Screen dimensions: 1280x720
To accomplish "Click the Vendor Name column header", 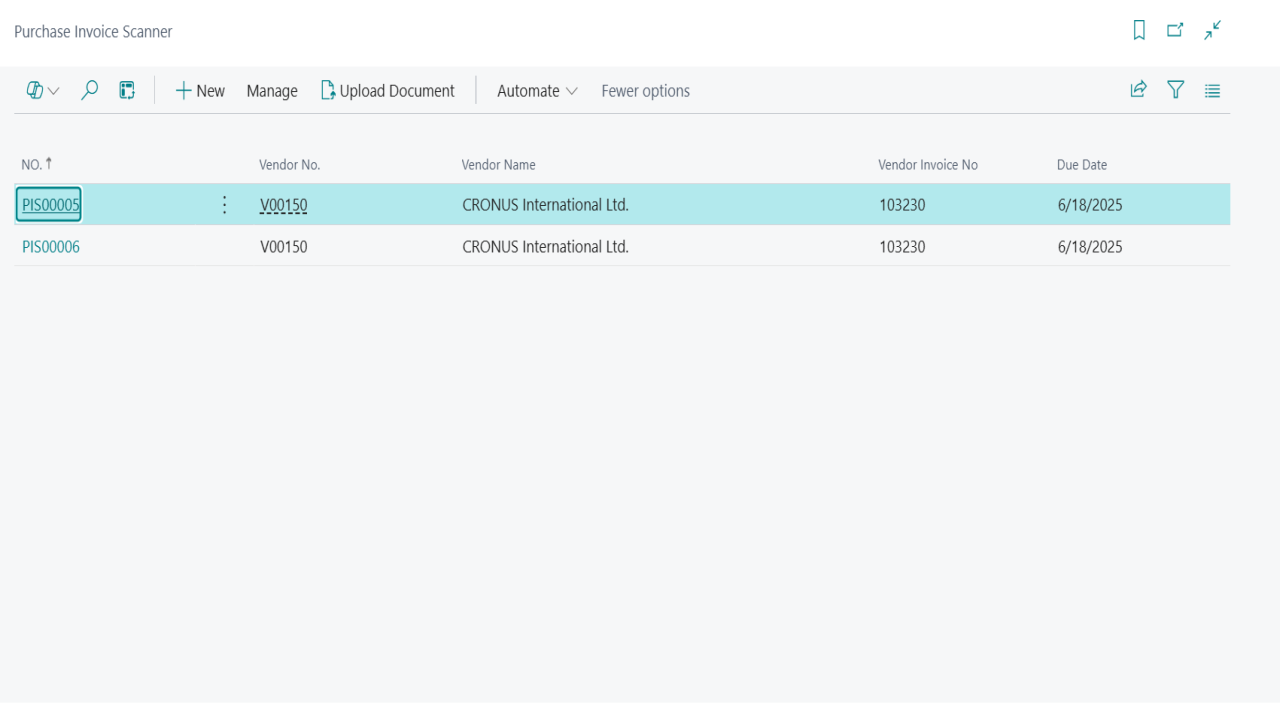I will point(498,165).
